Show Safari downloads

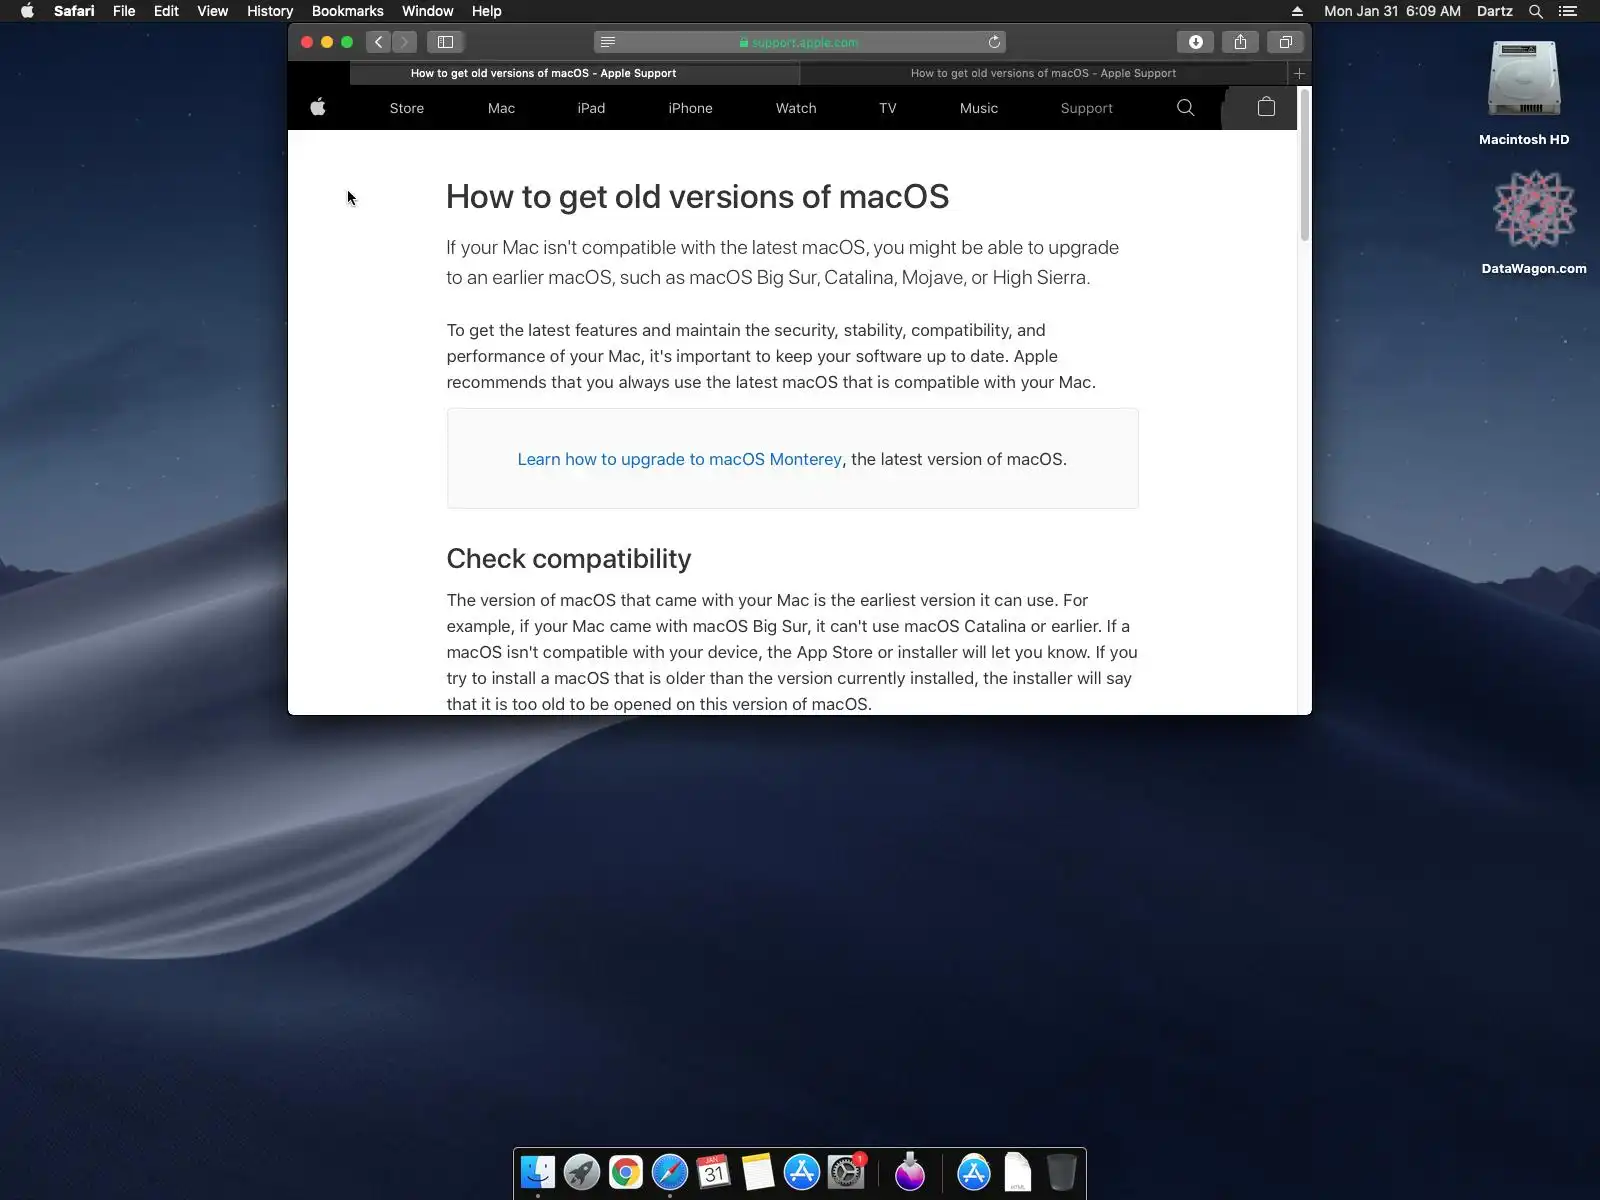tap(1195, 42)
